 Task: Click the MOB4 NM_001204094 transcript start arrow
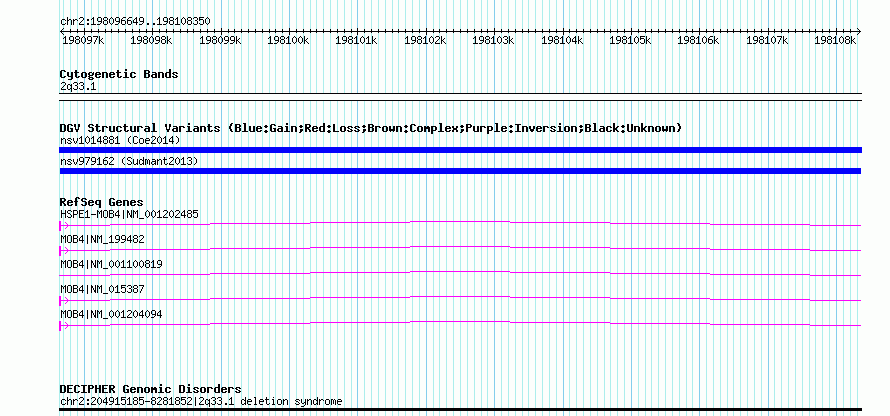click(x=64, y=325)
